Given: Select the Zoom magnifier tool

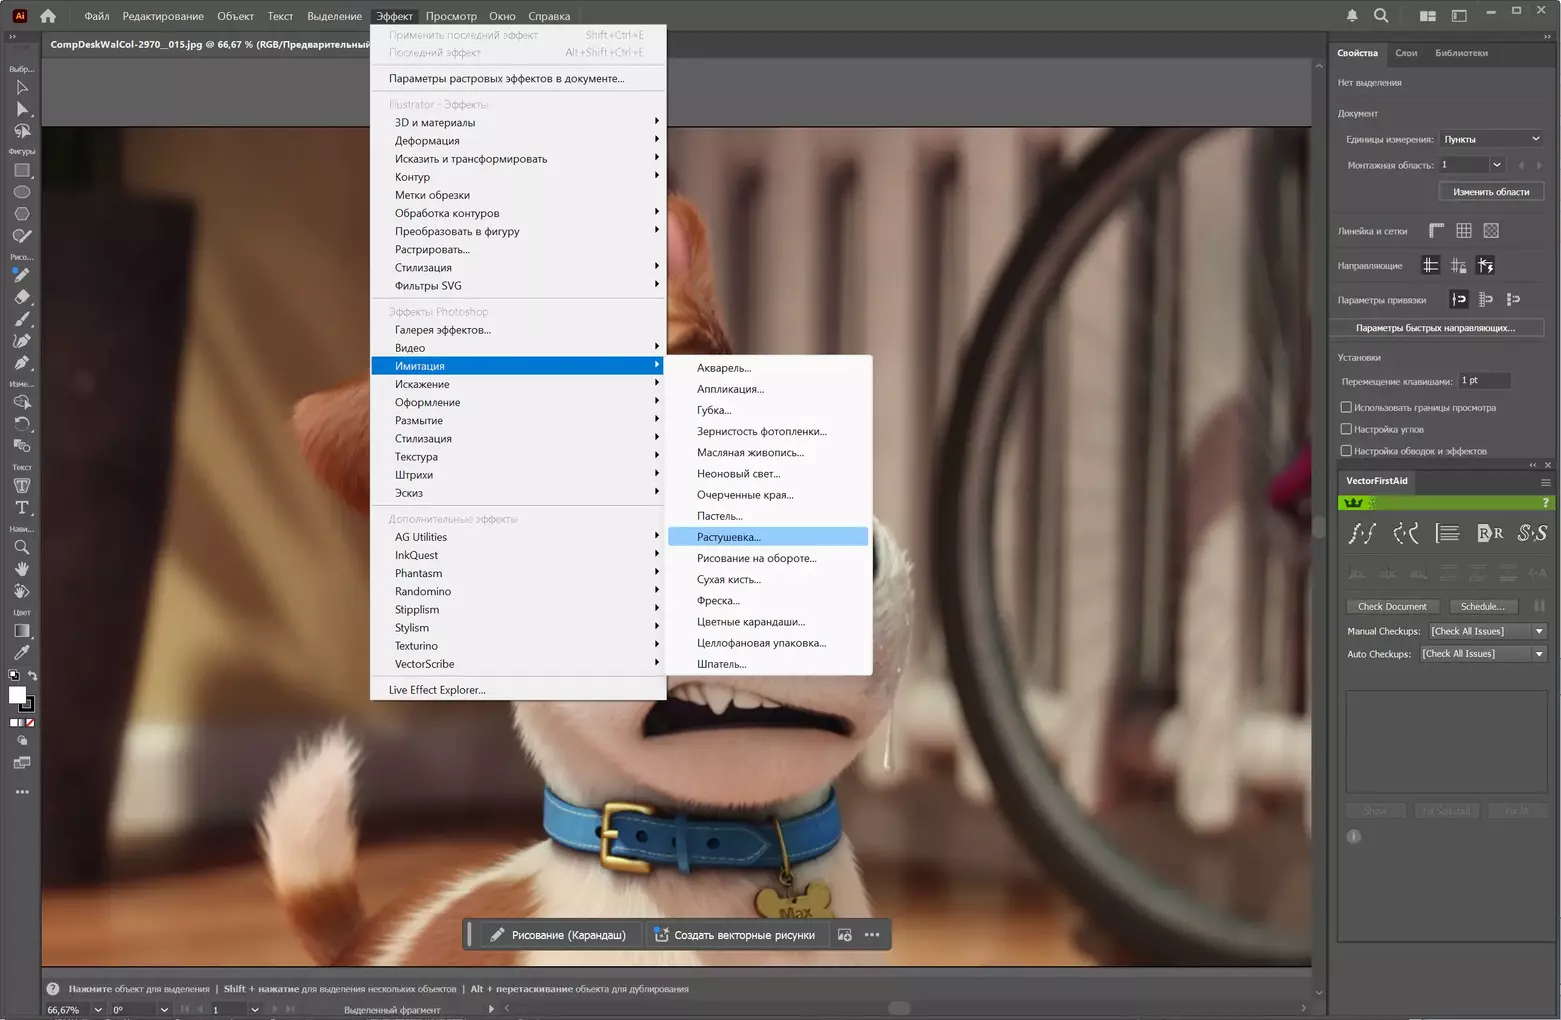Looking at the screenshot, I should (22, 548).
